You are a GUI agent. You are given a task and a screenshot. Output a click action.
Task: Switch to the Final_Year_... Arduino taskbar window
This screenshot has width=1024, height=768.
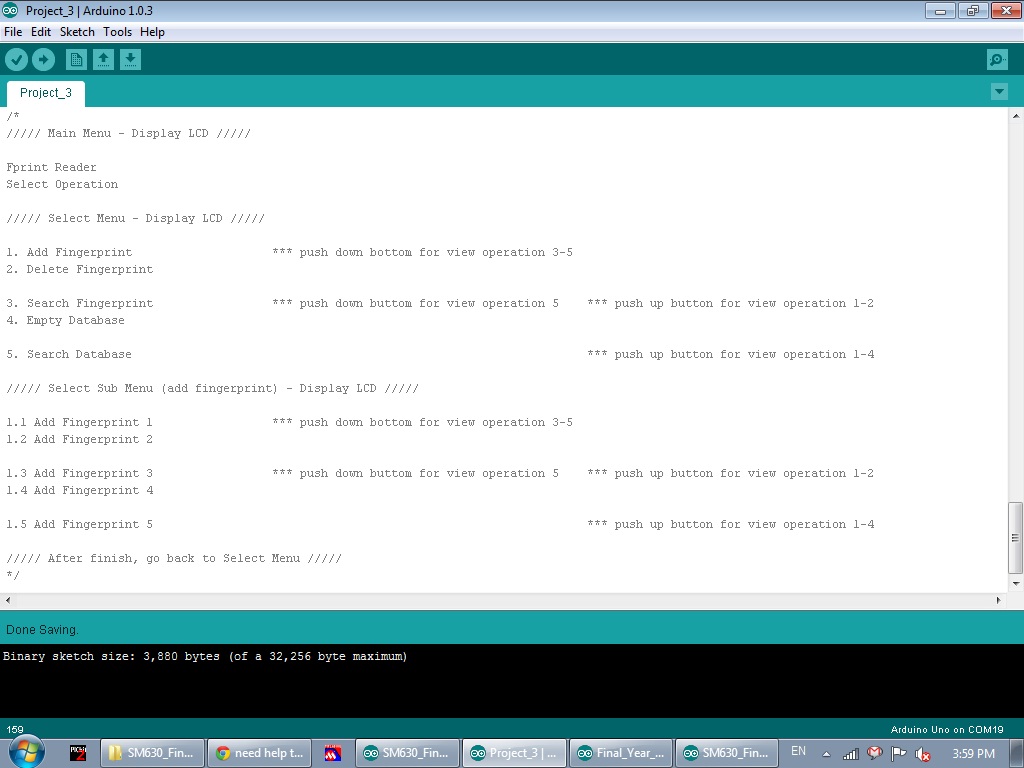(x=621, y=753)
